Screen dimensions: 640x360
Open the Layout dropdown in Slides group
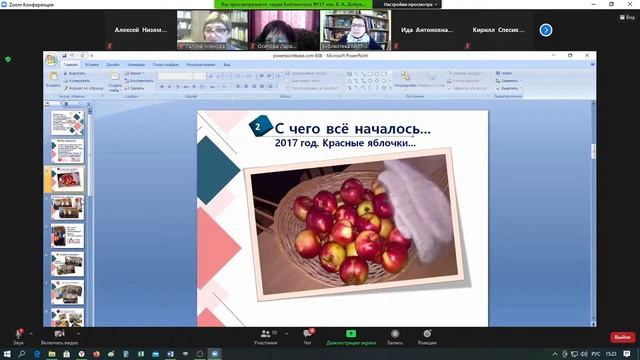135,73
